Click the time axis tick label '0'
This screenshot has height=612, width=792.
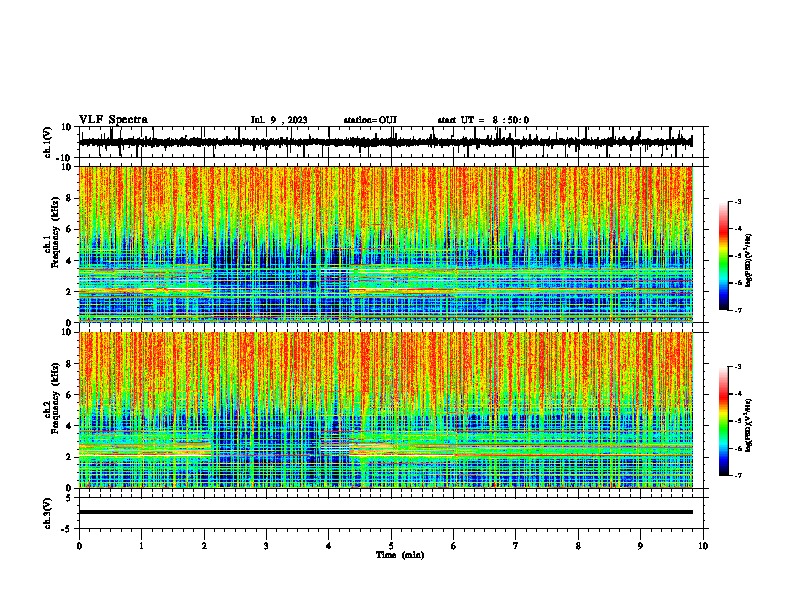(79, 546)
